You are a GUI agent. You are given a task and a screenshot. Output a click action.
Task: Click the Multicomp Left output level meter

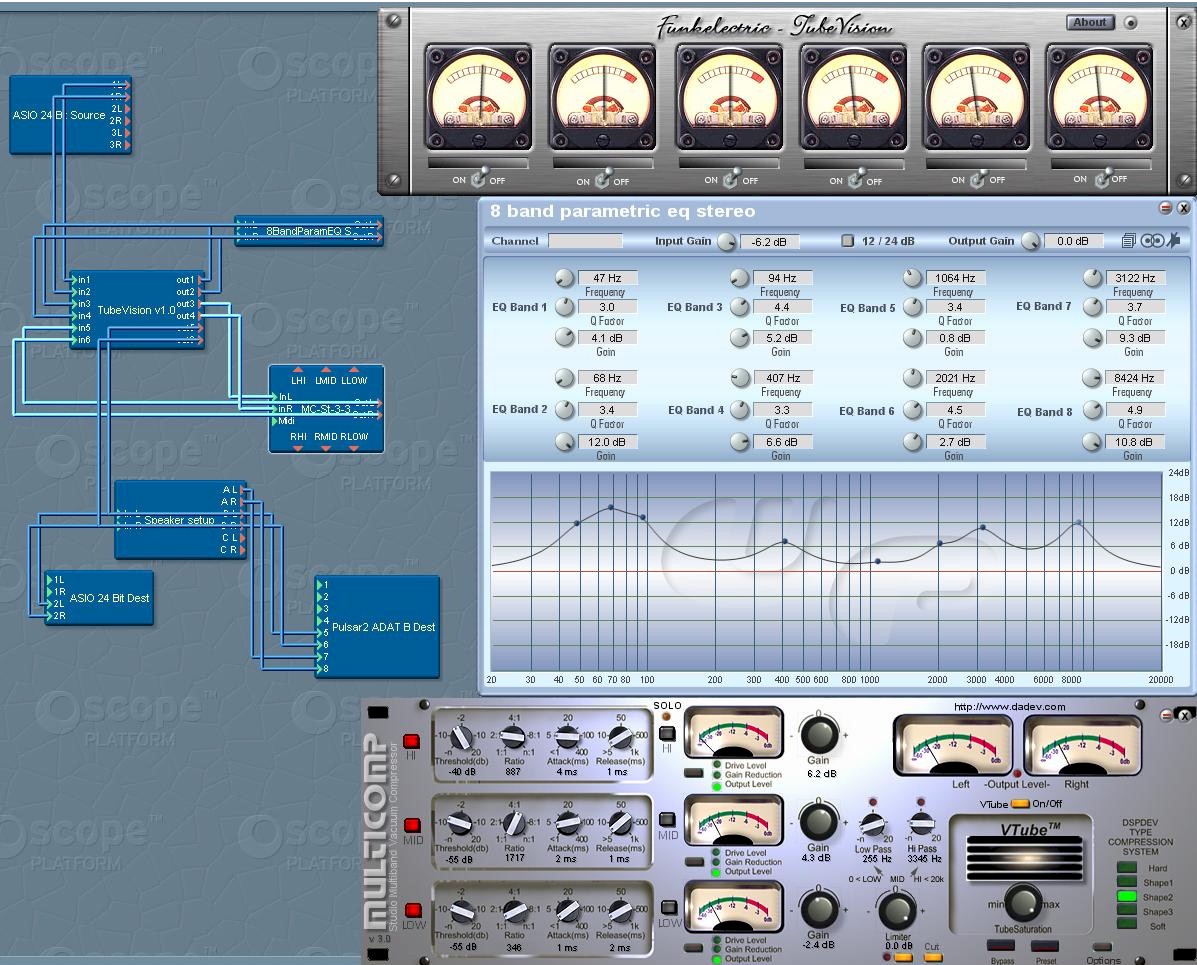pos(952,744)
